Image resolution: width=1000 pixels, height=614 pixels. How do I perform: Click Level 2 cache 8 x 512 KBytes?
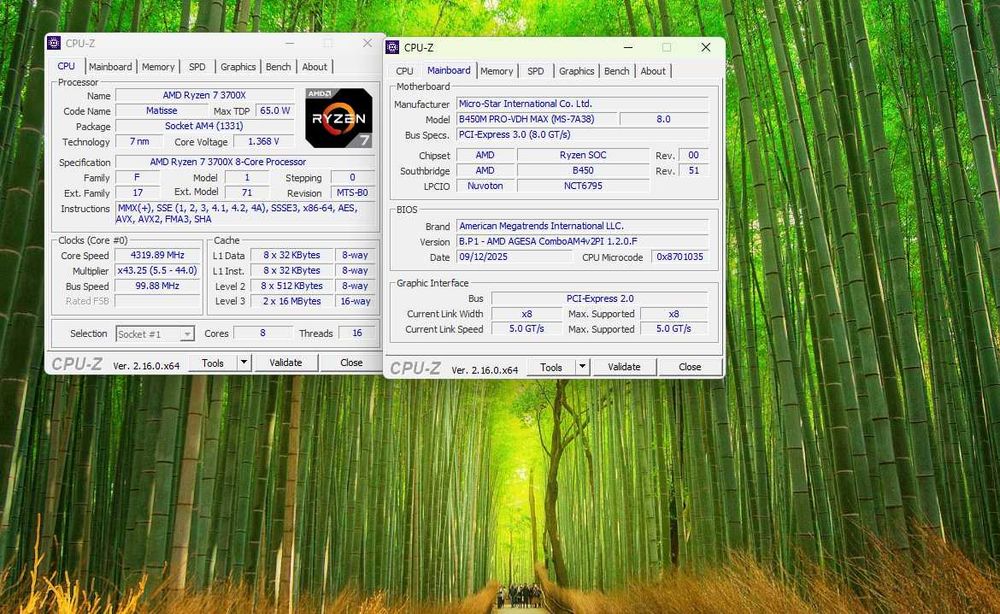click(292, 286)
